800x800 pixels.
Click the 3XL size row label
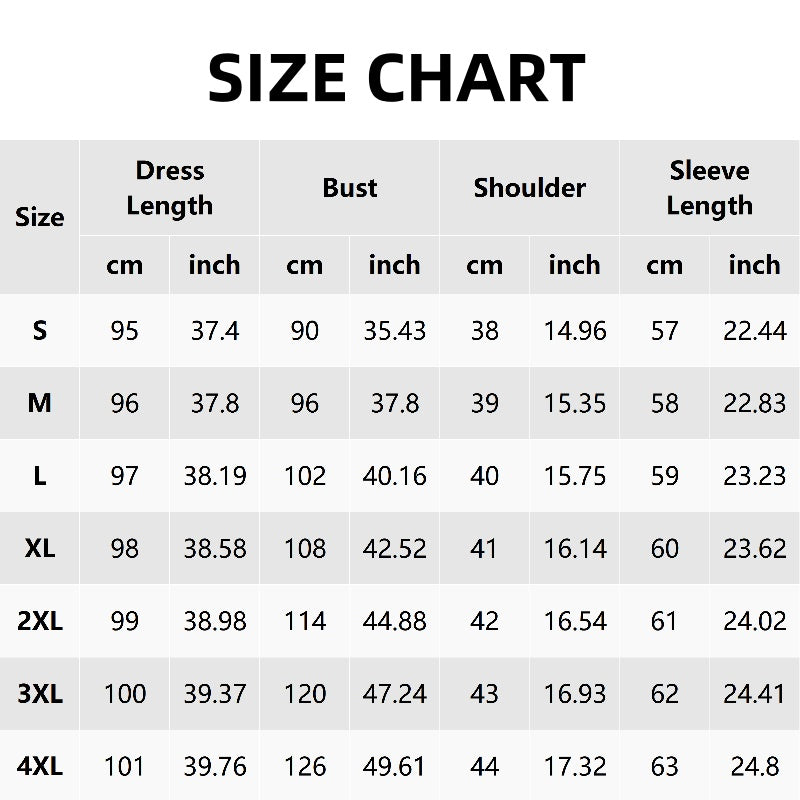40,694
